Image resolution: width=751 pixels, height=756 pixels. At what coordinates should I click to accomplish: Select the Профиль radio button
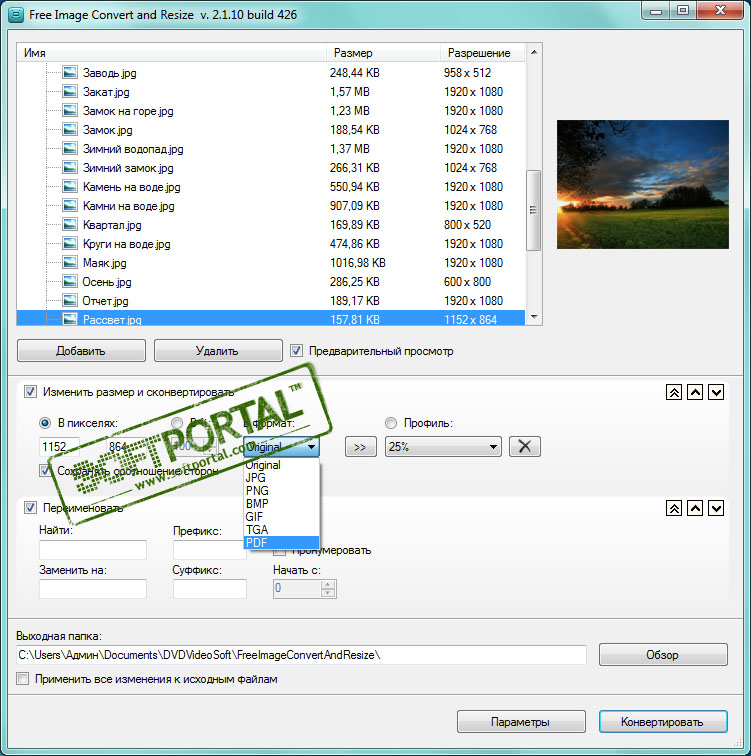click(391, 423)
